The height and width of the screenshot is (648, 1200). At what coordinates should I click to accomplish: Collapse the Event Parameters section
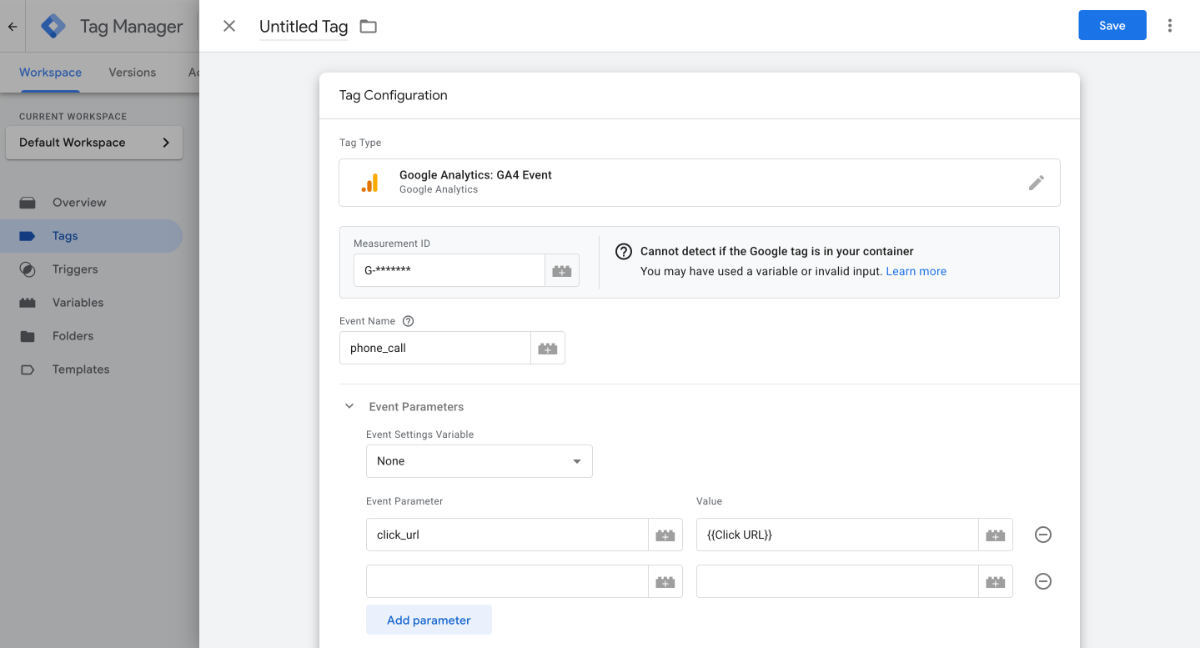point(350,407)
